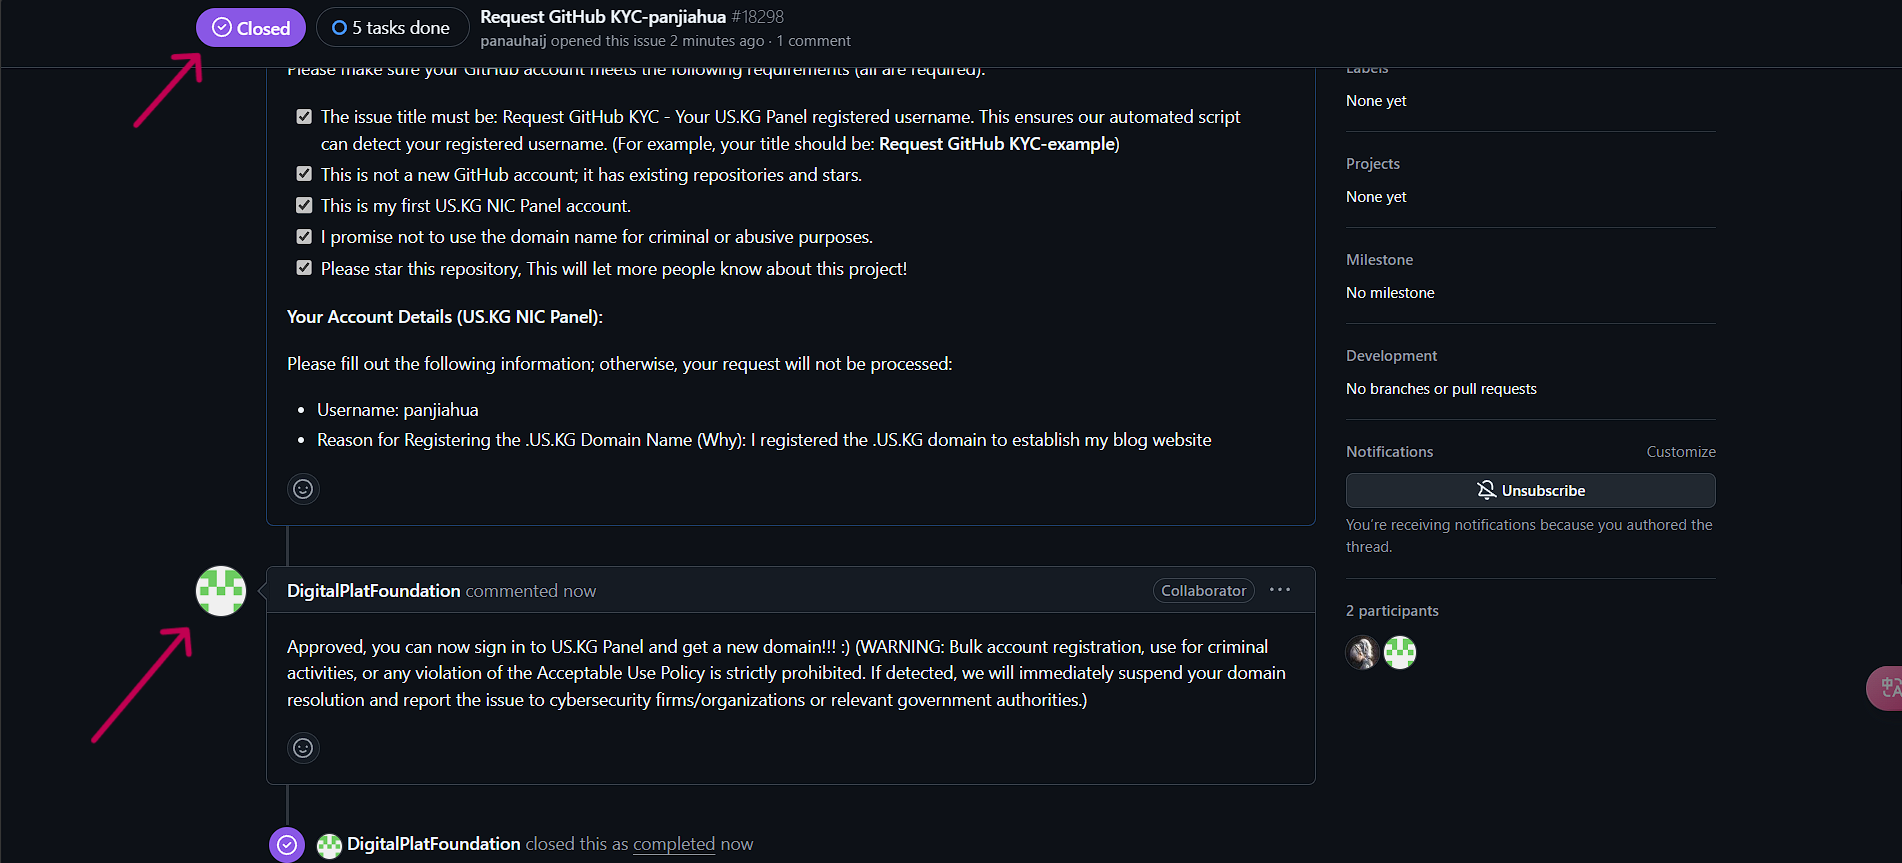Toggle checkbox for issue title requirement
The width and height of the screenshot is (1902, 863).
pyautogui.click(x=304, y=117)
